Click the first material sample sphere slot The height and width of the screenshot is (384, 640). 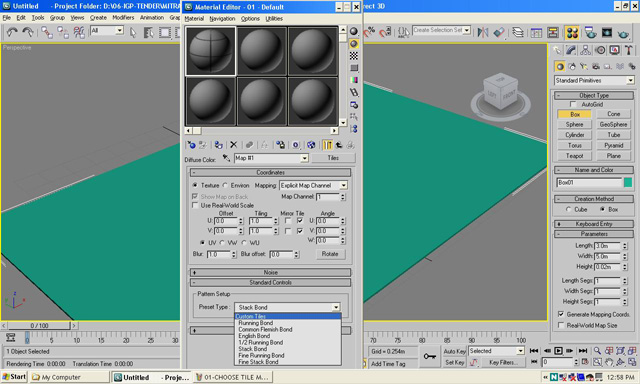click(211, 51)
